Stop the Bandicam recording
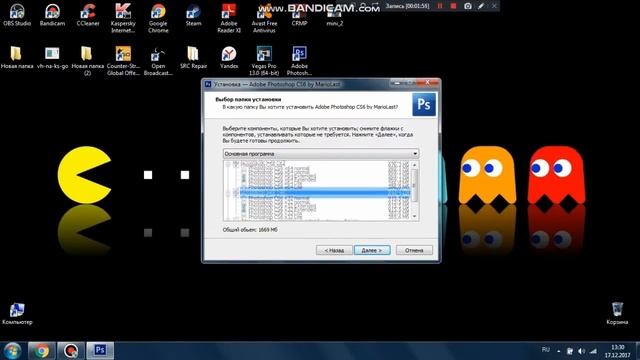The image size is (640, 360). coord(453,6)
